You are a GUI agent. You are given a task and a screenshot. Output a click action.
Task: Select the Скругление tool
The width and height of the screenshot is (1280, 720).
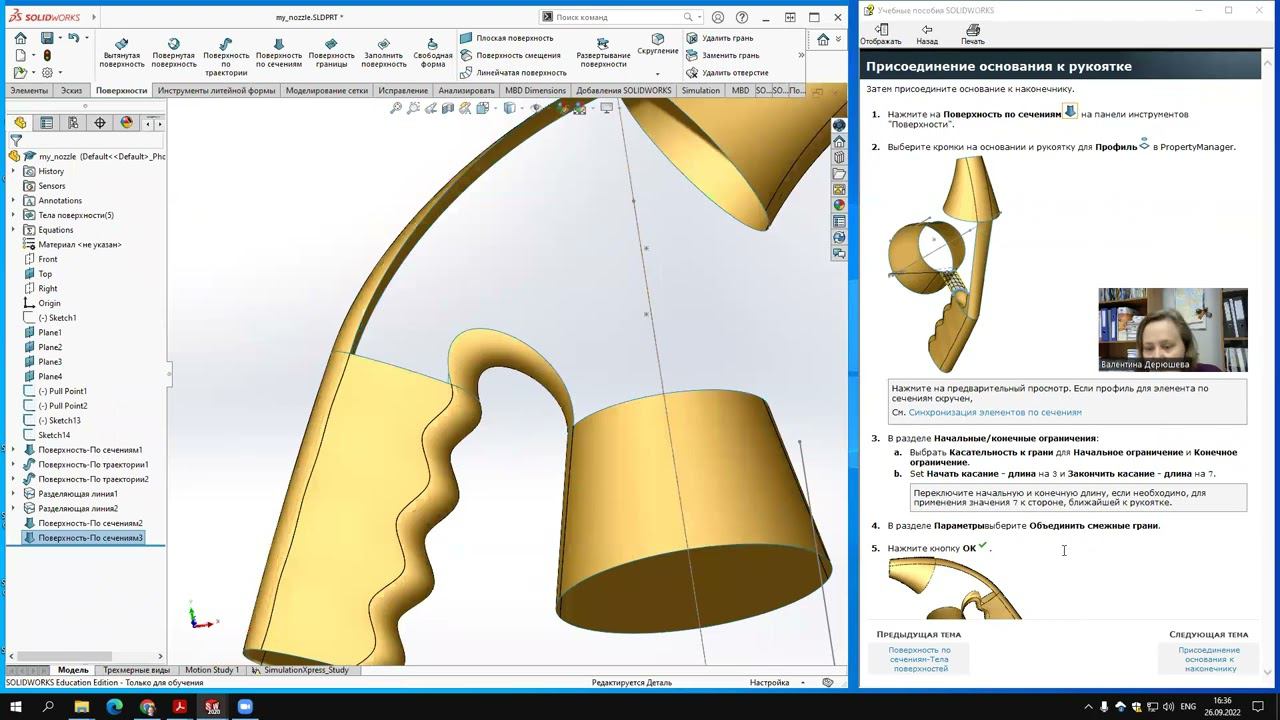(x=658, y=44)
